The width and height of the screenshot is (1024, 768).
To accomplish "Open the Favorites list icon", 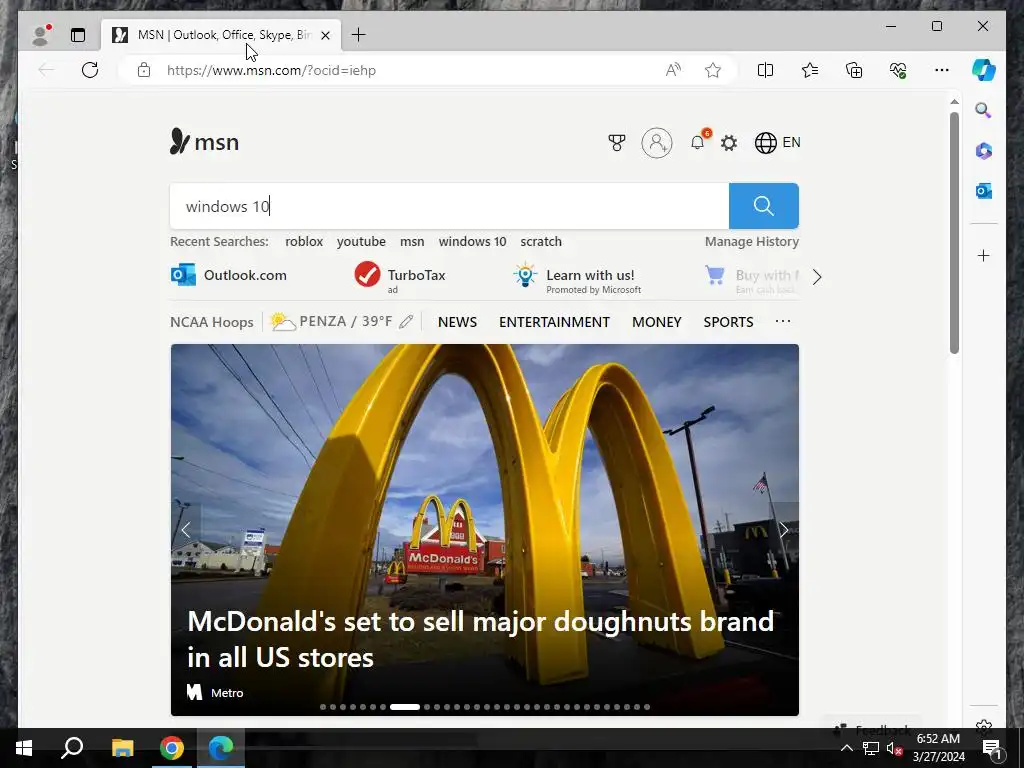I will click(x=810, y=70).
